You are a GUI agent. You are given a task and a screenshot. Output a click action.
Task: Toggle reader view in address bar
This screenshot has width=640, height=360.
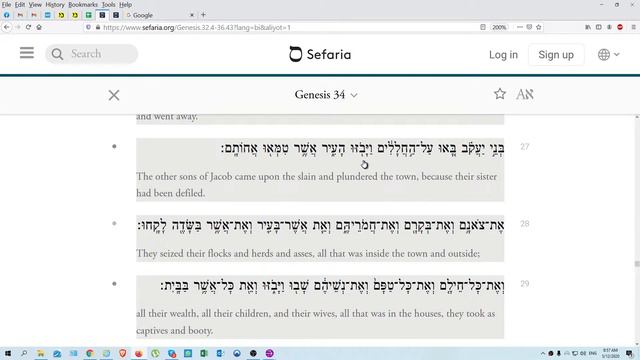tap(483, 27)
